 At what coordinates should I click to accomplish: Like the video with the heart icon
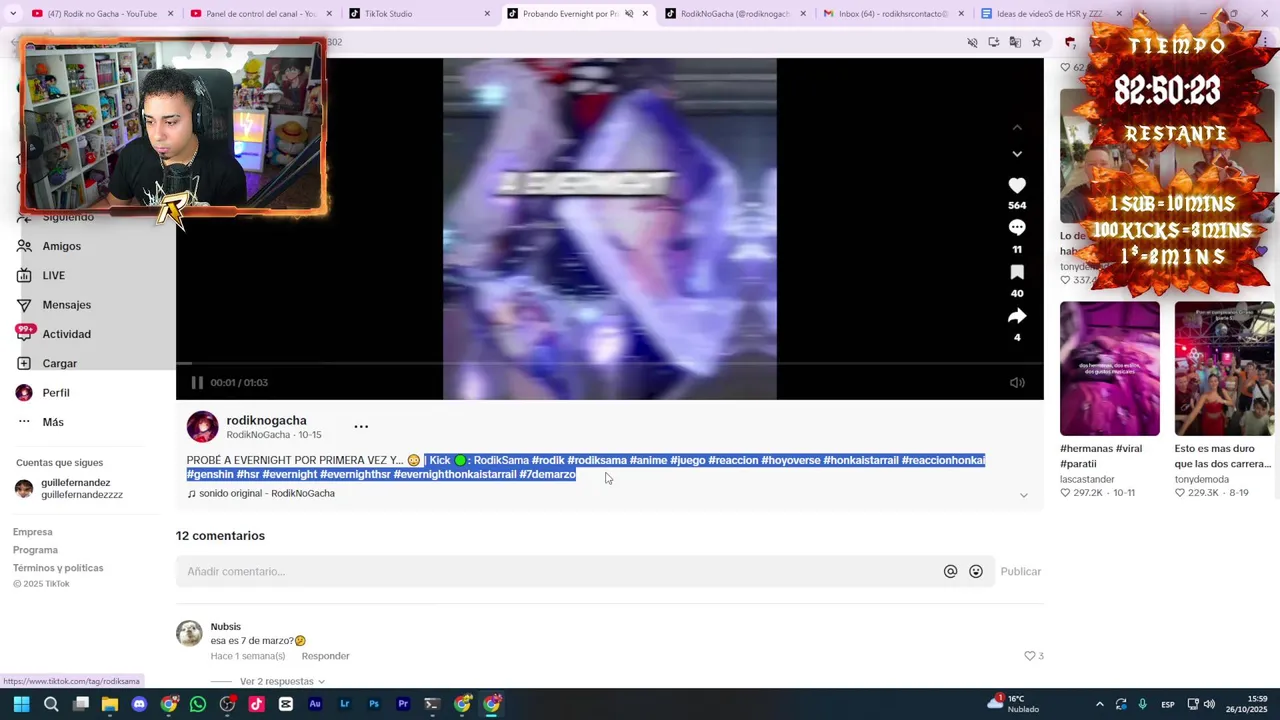pos(1017,186)
